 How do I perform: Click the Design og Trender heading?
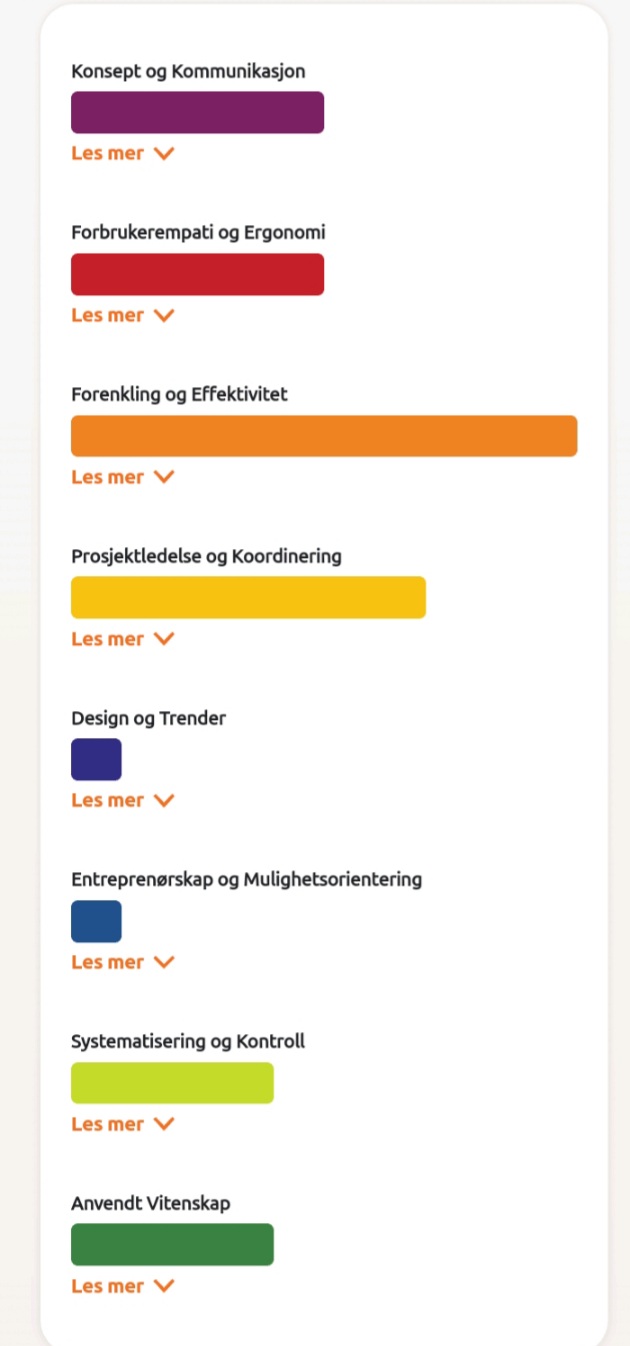pos(149,718)
